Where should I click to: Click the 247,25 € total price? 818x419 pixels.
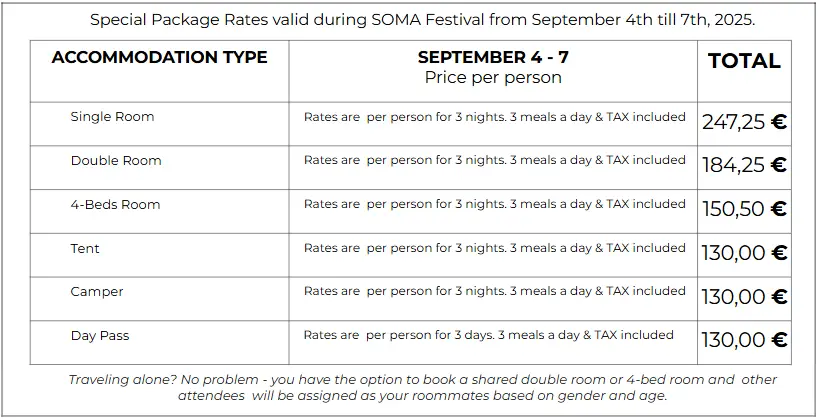744,122
